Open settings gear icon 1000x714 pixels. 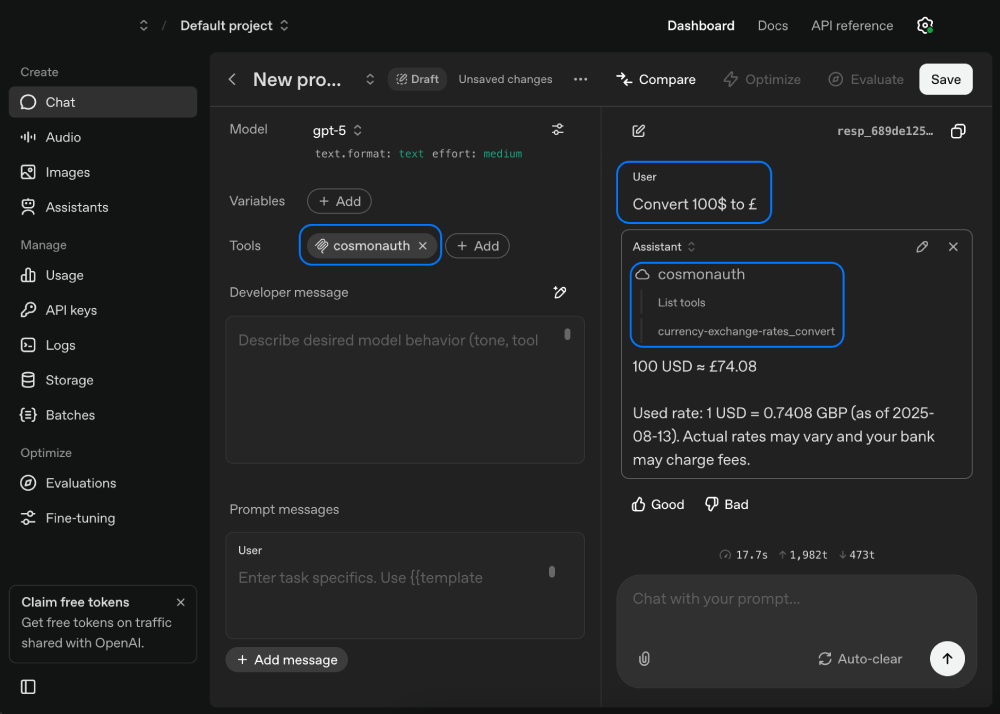pyautogui.click(x=925, y=26)
